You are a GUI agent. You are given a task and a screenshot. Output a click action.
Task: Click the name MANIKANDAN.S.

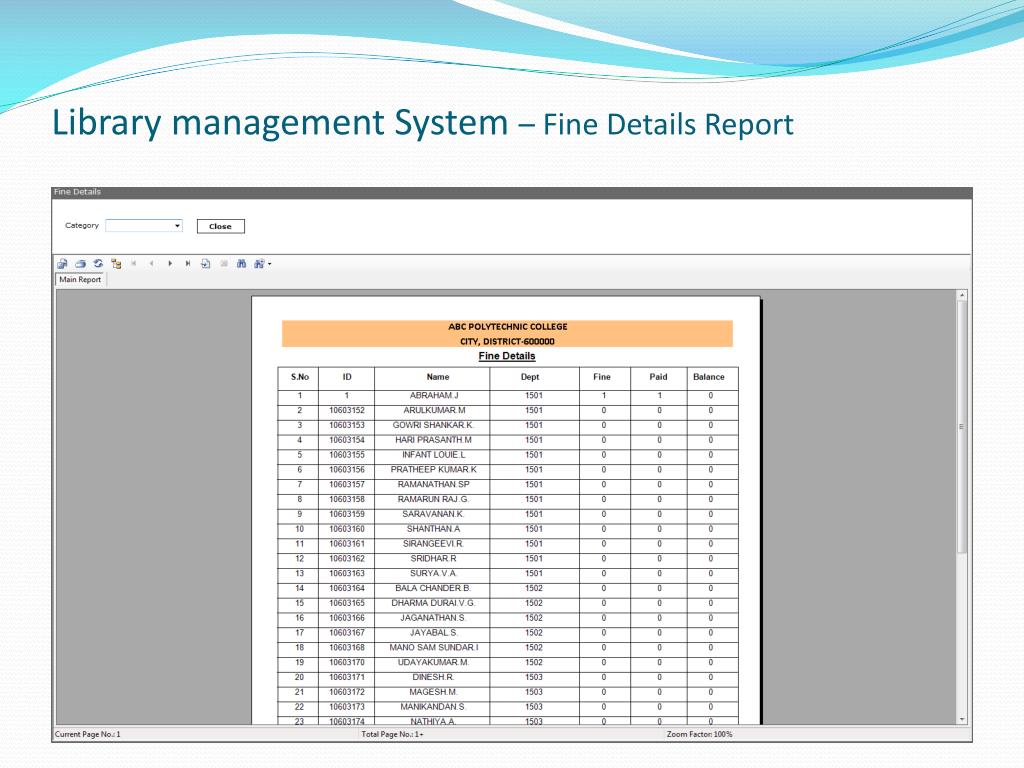(x=434, y=707)
